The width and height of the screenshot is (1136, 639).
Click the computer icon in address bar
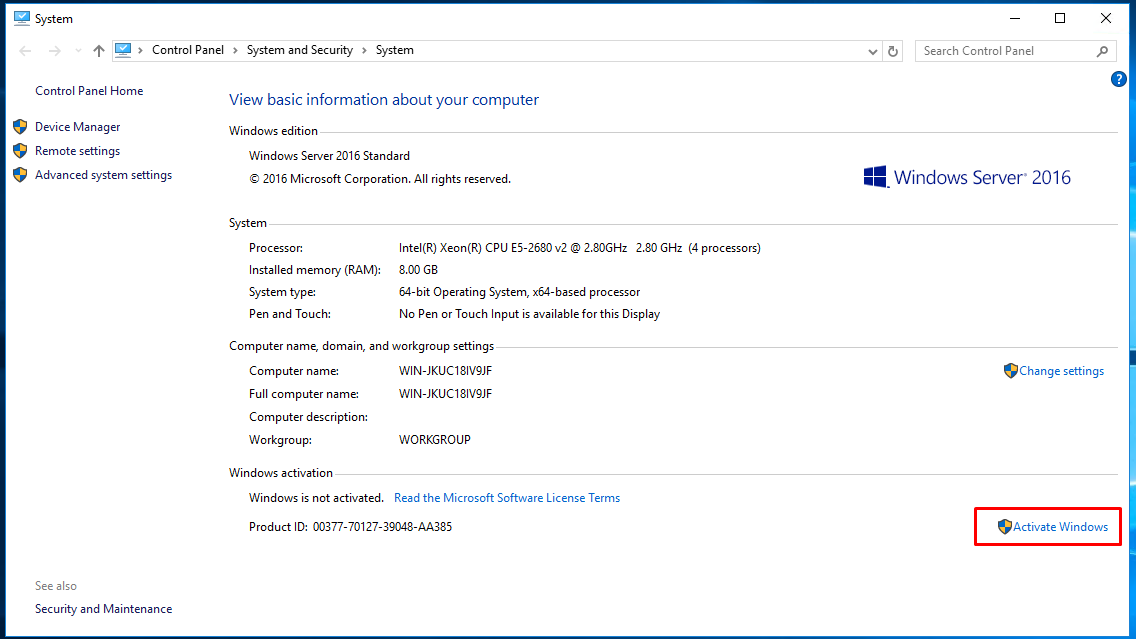[x=123, y=50]
